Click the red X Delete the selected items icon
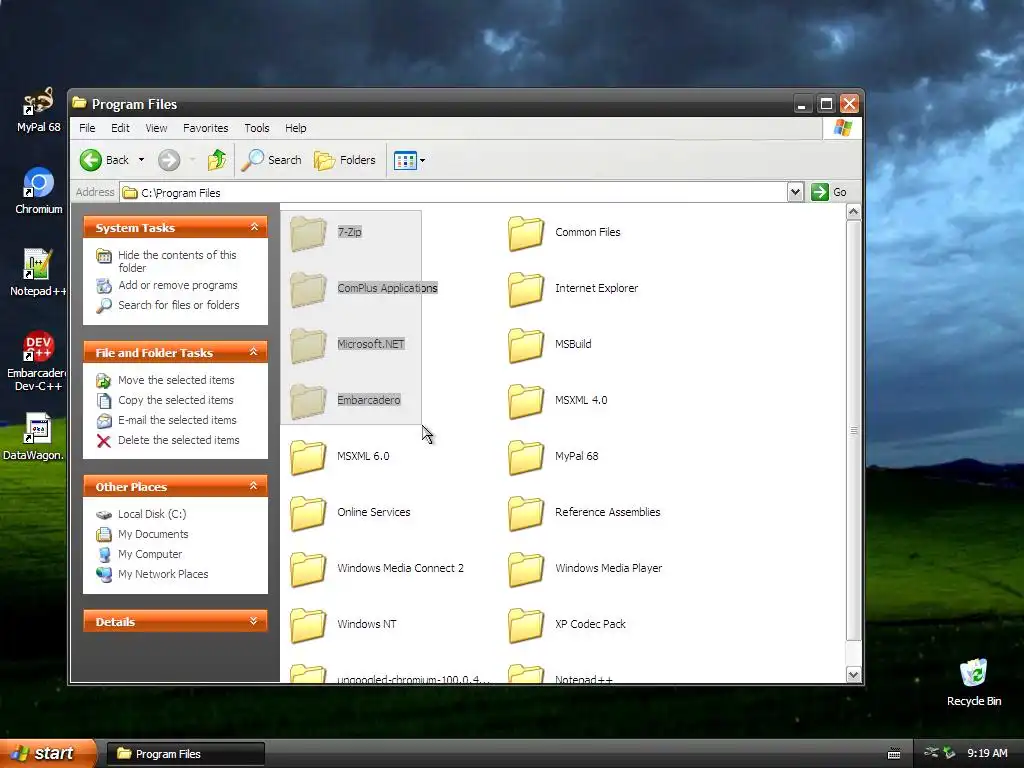Screen dimensions: 1024x768 pyautogui.click(x=104, y=441)
